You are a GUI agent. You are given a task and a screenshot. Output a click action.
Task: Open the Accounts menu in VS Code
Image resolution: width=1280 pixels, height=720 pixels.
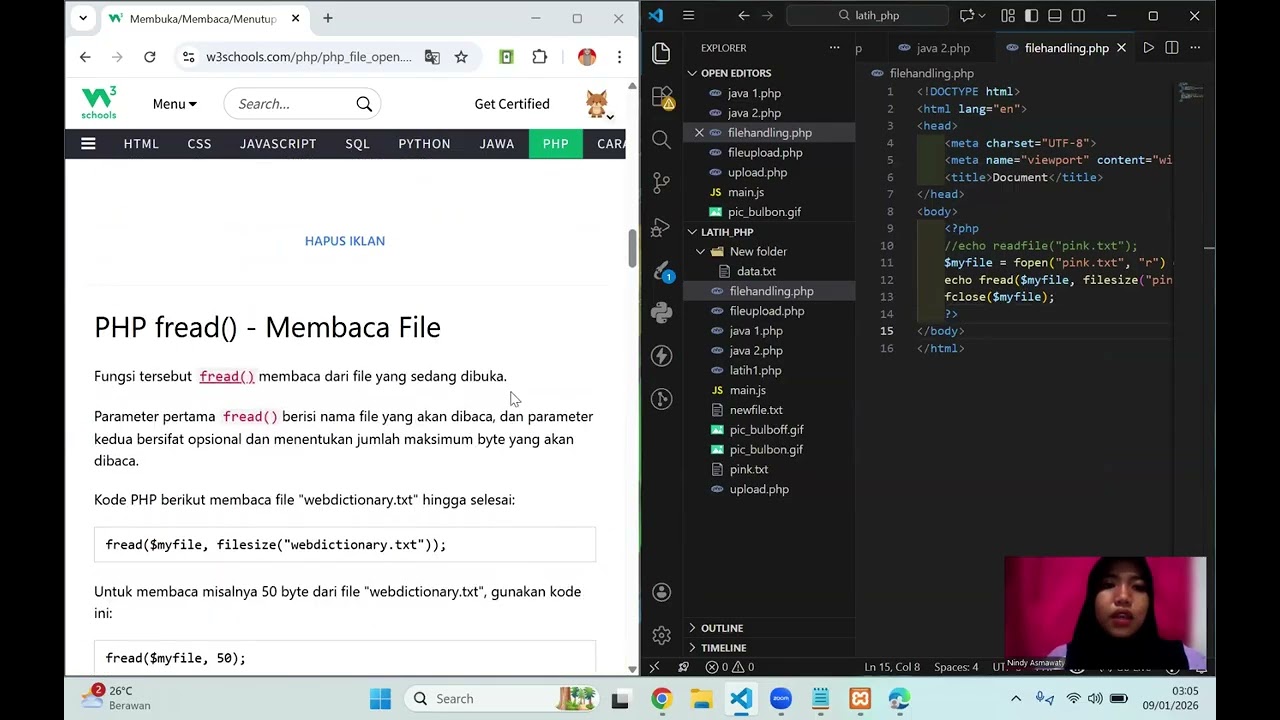(661, 592)
